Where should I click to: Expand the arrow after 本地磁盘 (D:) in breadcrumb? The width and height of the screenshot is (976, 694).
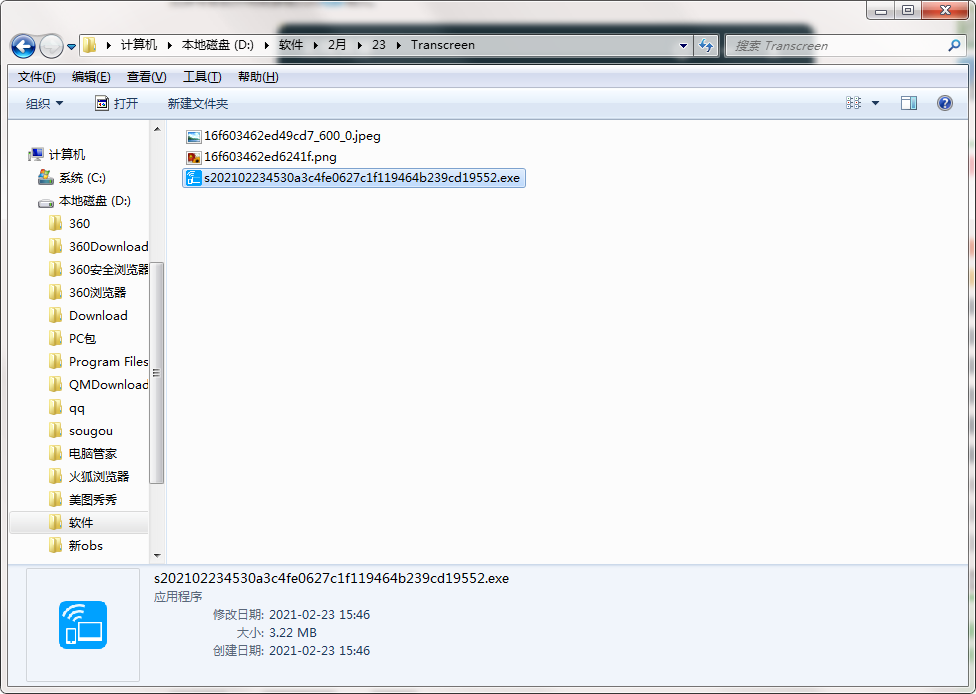266,45
